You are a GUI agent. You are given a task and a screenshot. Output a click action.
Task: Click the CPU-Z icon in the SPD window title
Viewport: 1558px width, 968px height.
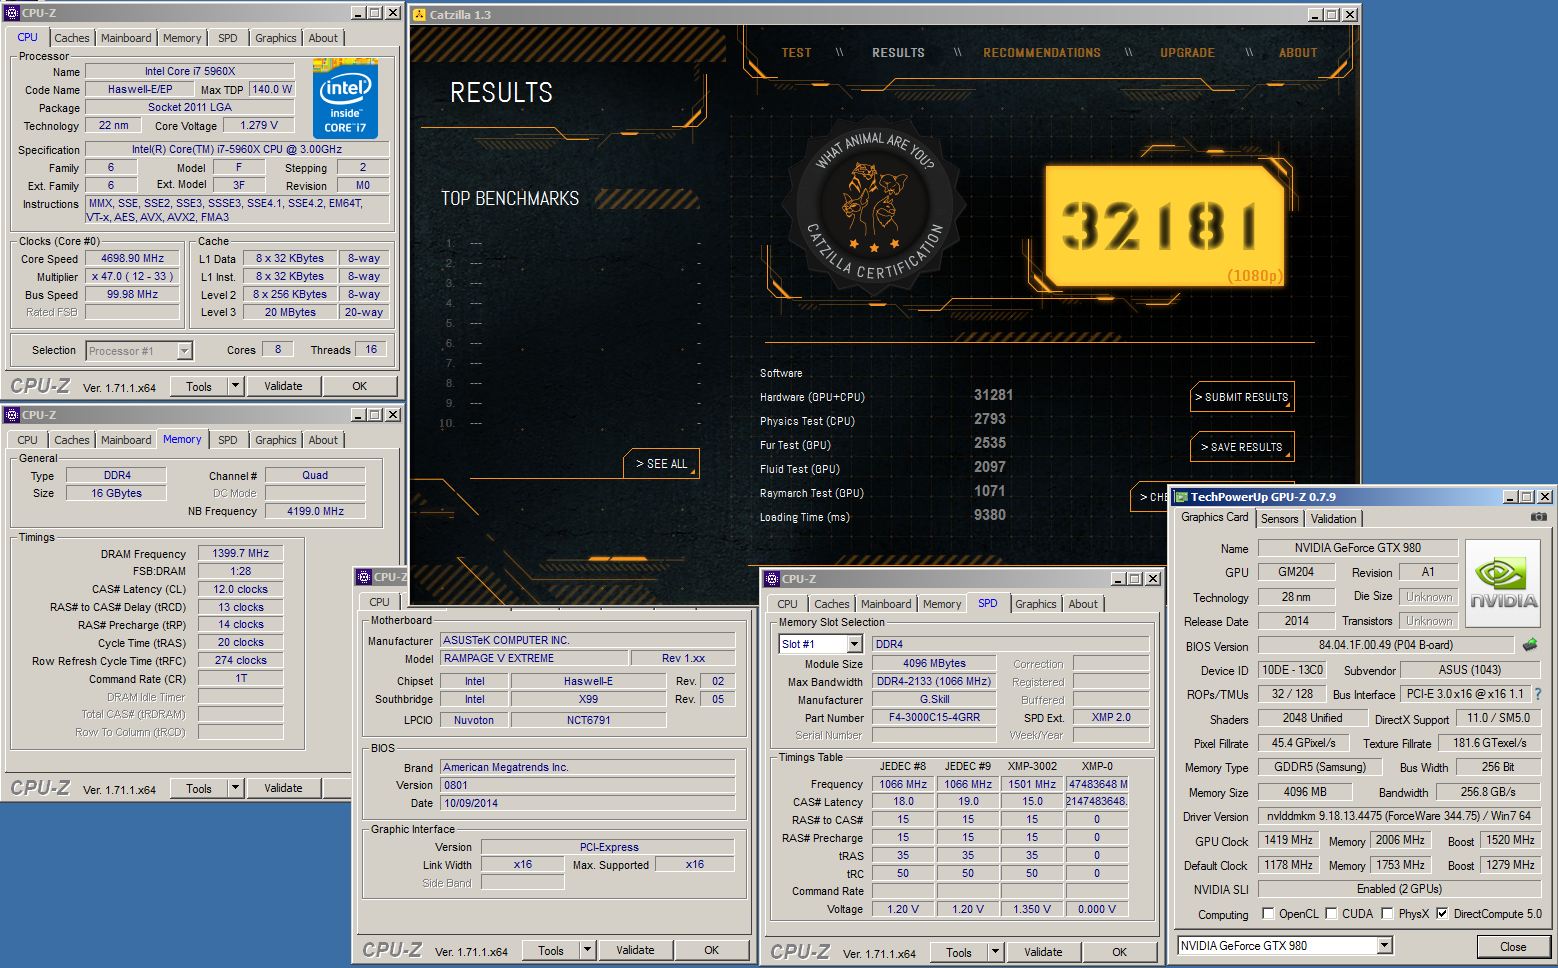tap(771, 579)
